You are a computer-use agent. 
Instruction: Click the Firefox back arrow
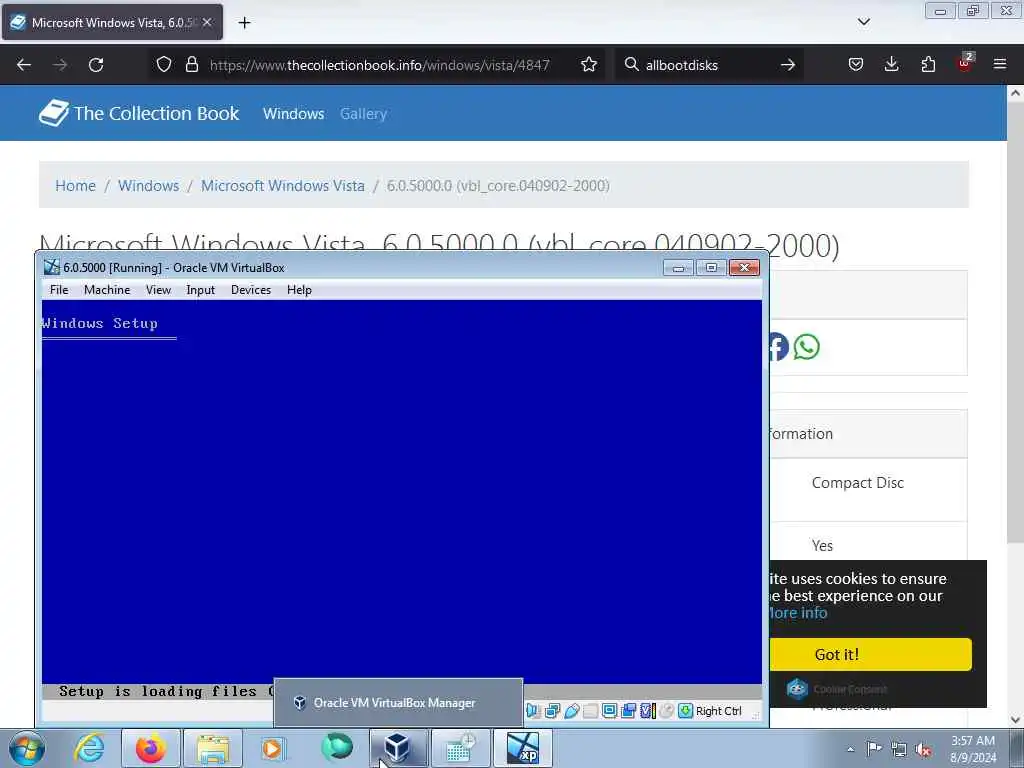coord(24,65)
